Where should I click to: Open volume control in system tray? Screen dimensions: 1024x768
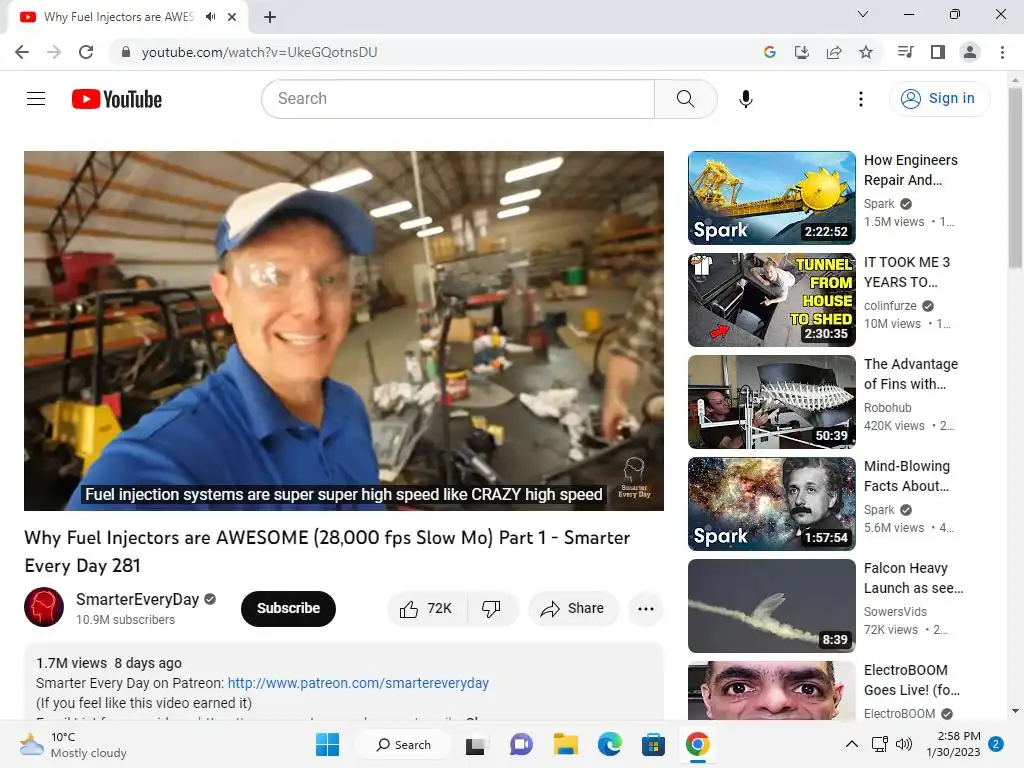pos(904,744)
